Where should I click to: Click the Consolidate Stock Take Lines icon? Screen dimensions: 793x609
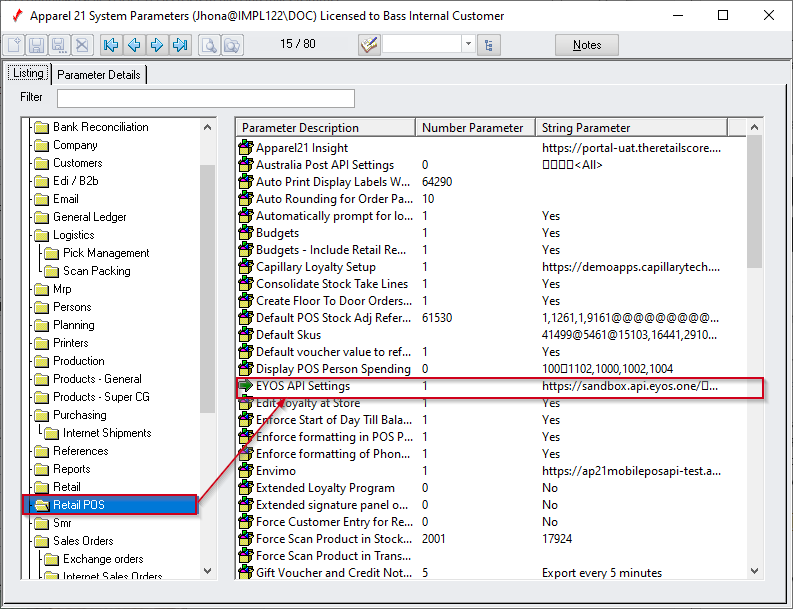(x=246, y=284)
